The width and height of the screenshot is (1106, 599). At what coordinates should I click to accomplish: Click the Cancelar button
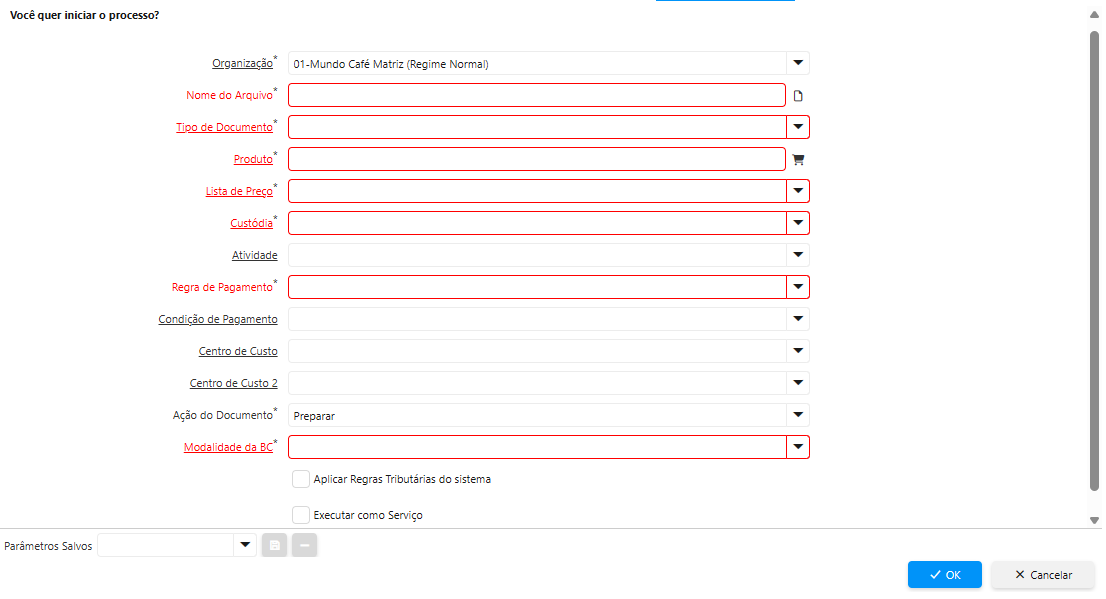tap(1043, 575)
